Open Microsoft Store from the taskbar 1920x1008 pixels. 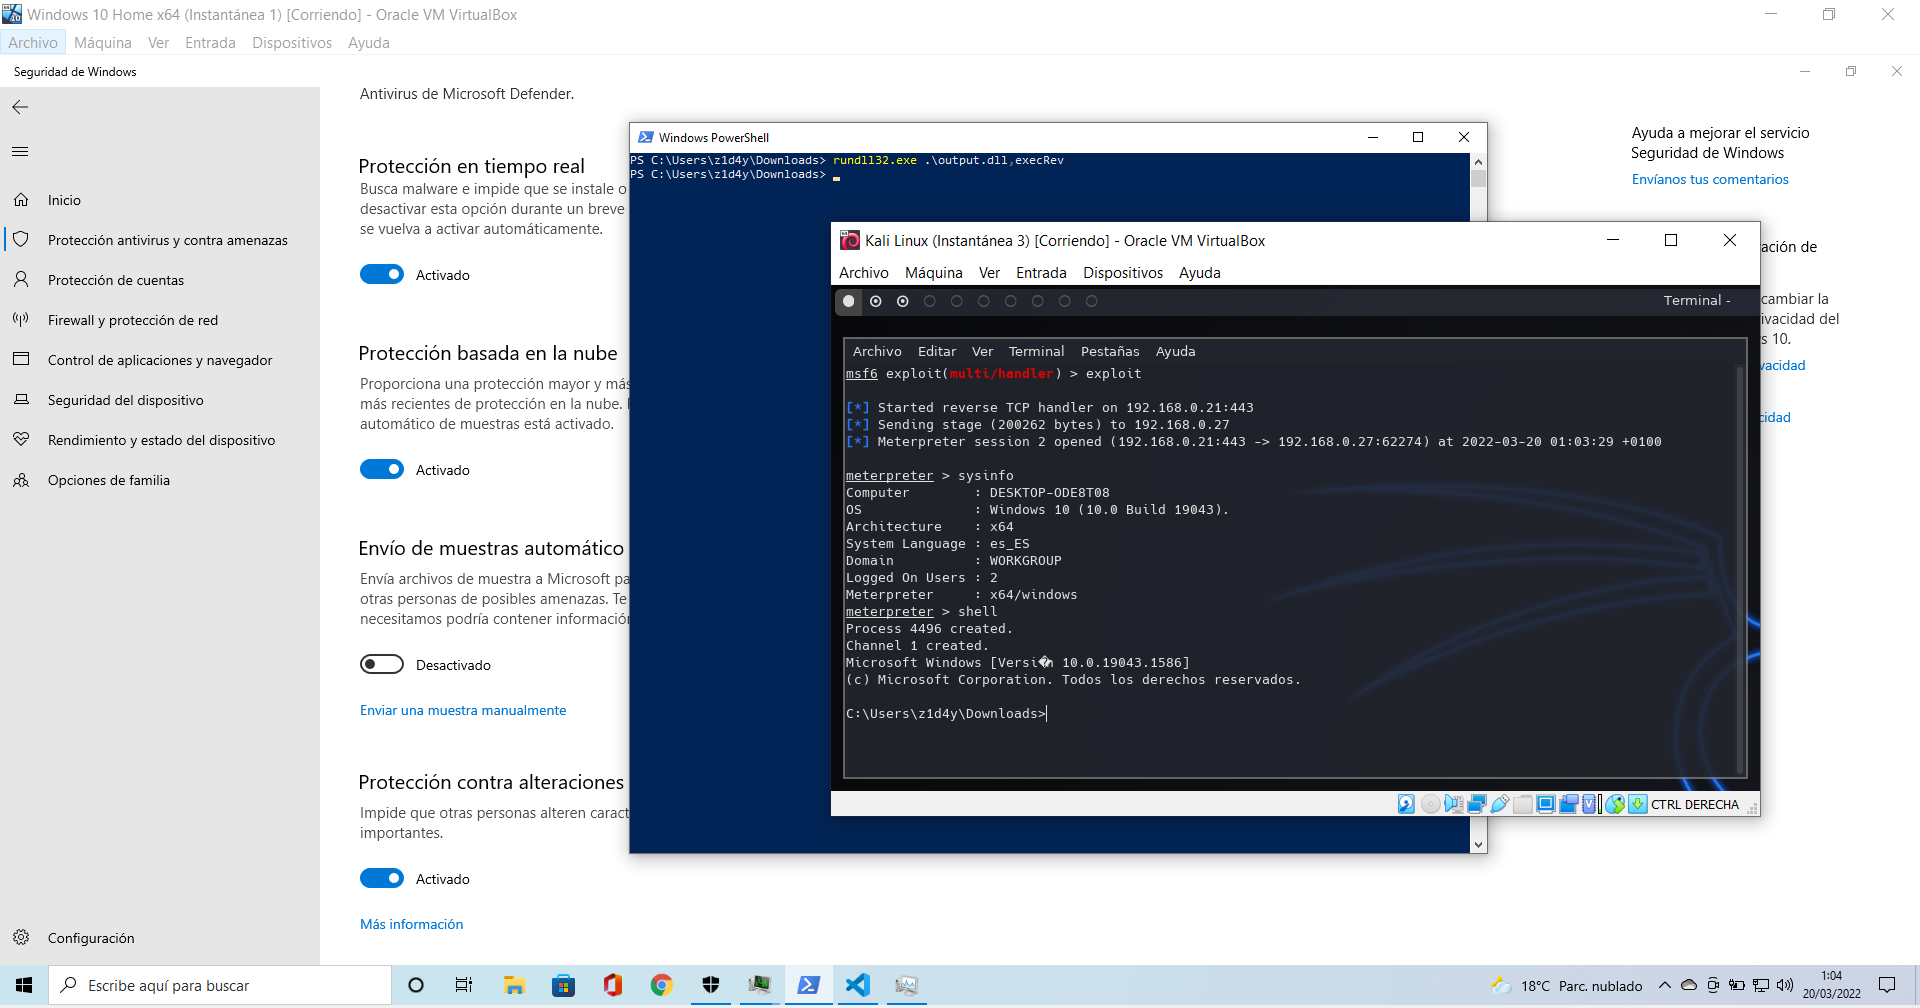(563, 985)
